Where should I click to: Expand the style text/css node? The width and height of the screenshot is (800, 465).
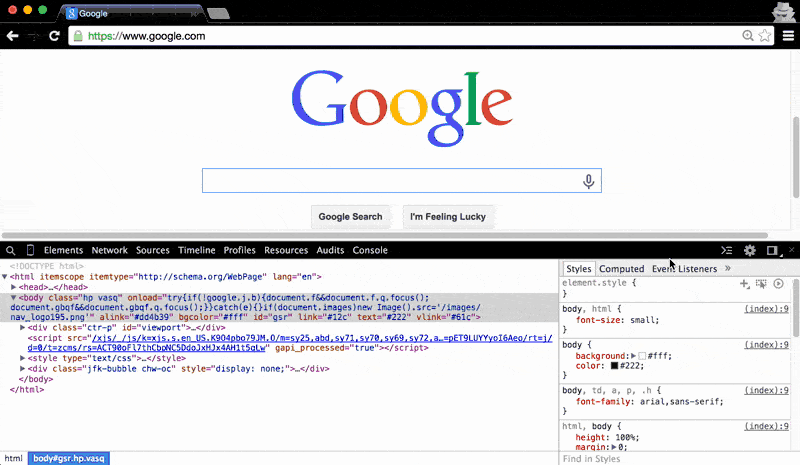[x=22, y=358]
